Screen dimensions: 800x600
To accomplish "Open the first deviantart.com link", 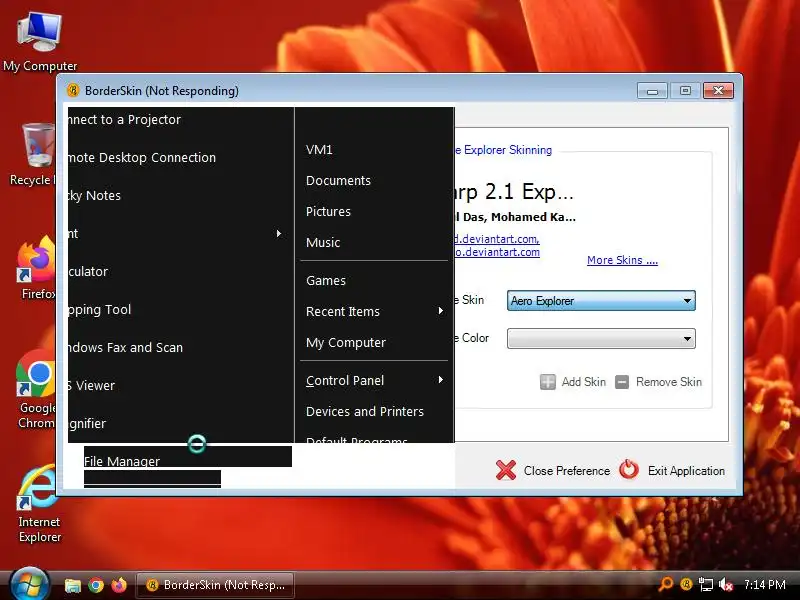I will click(496, 239).
